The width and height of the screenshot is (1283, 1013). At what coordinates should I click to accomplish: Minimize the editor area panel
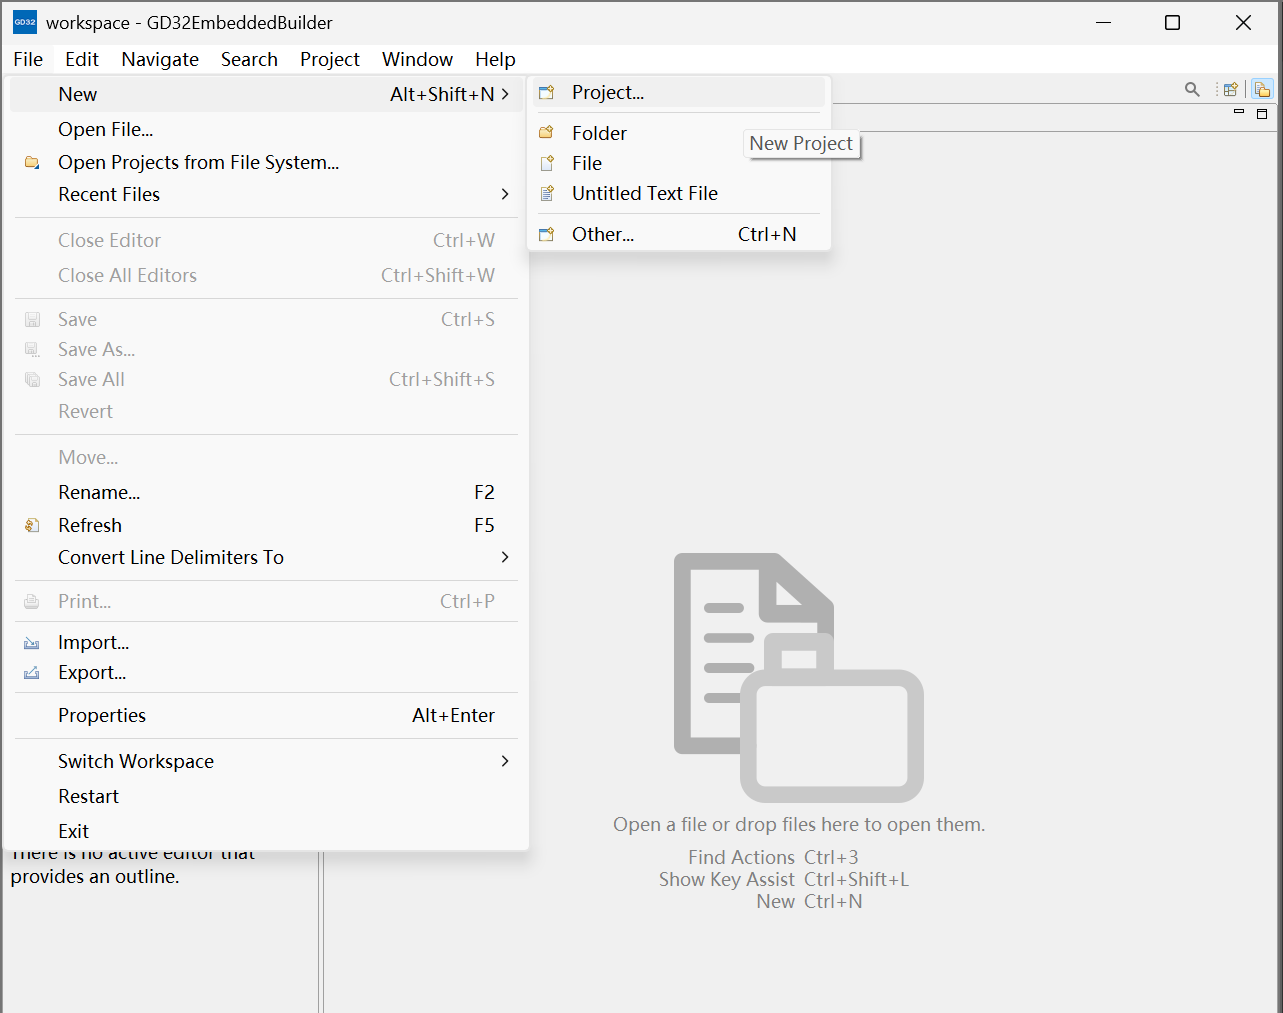pyautogui.click(x=1239, y=112)
